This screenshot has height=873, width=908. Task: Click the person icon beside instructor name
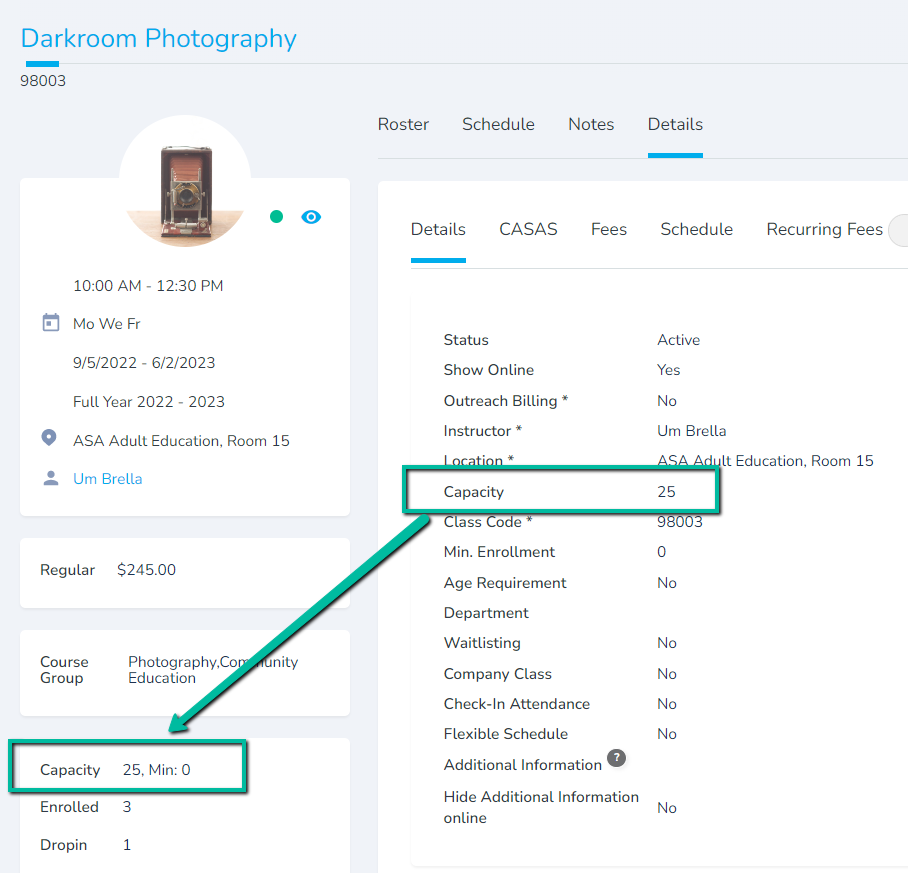coord(51,478)
